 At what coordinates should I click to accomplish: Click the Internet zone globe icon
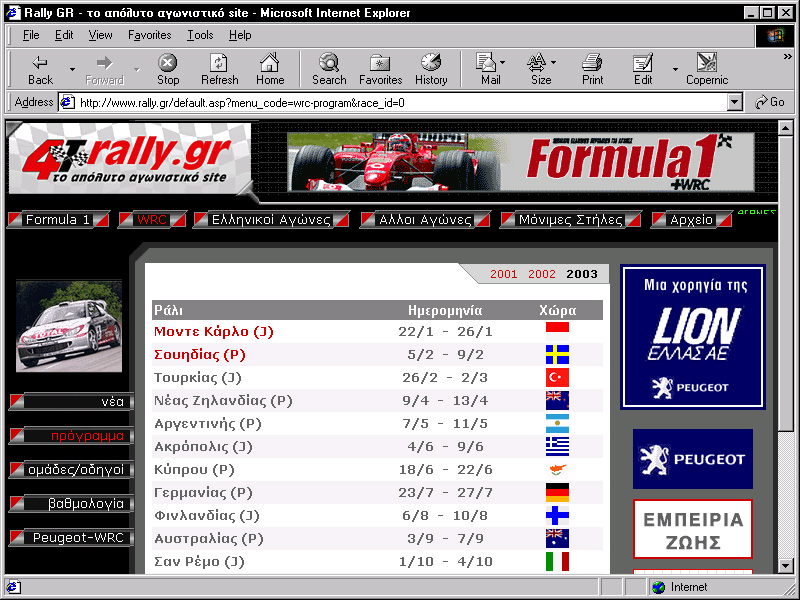tap(659, 587)
